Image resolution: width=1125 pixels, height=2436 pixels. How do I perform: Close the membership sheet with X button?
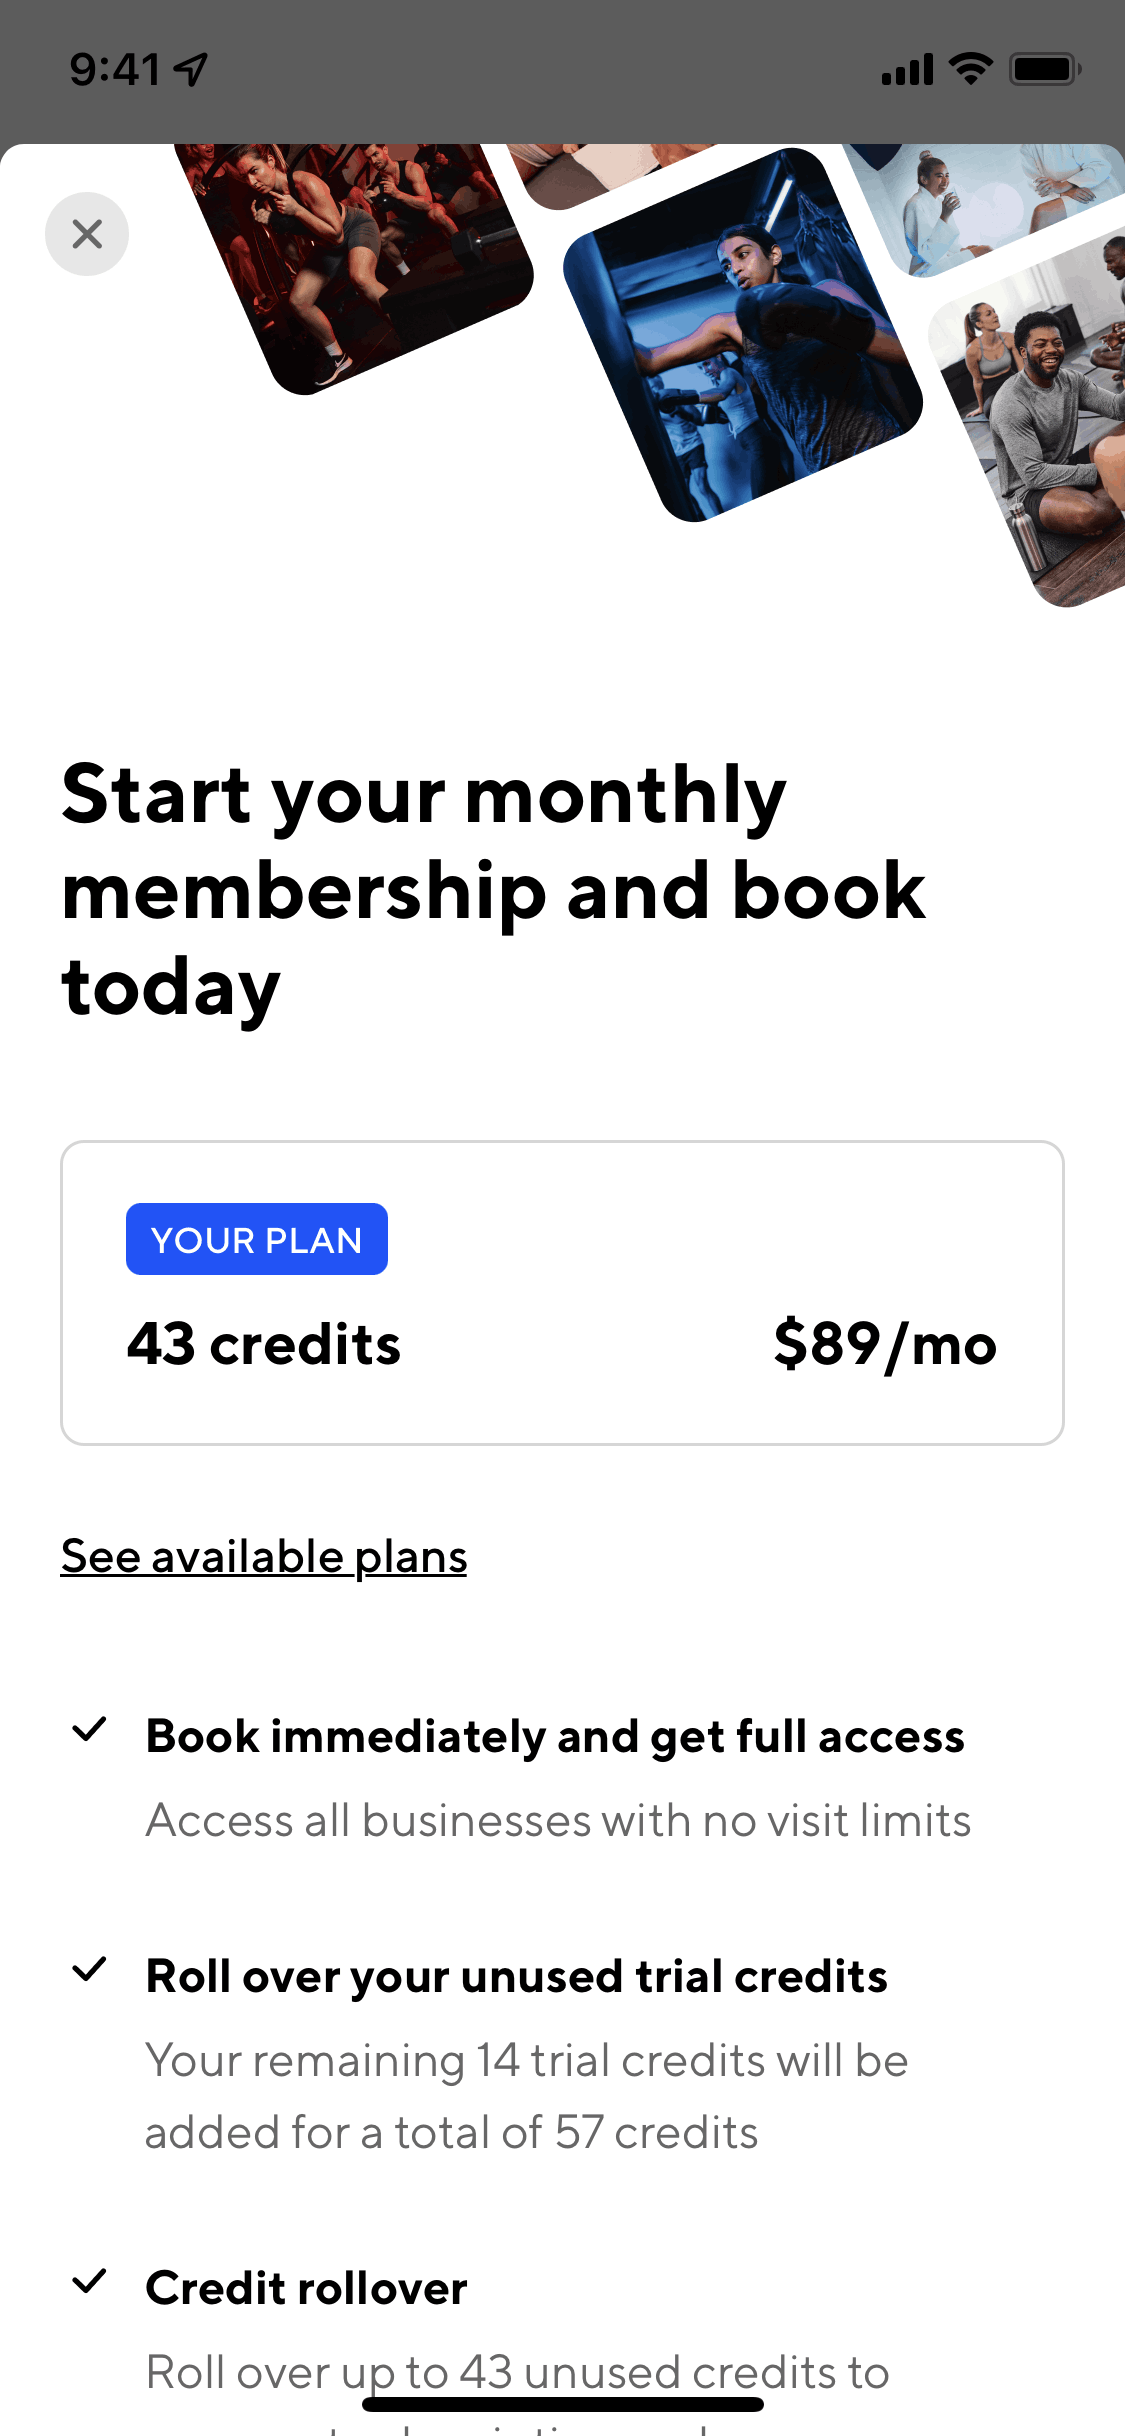[87, 234]
